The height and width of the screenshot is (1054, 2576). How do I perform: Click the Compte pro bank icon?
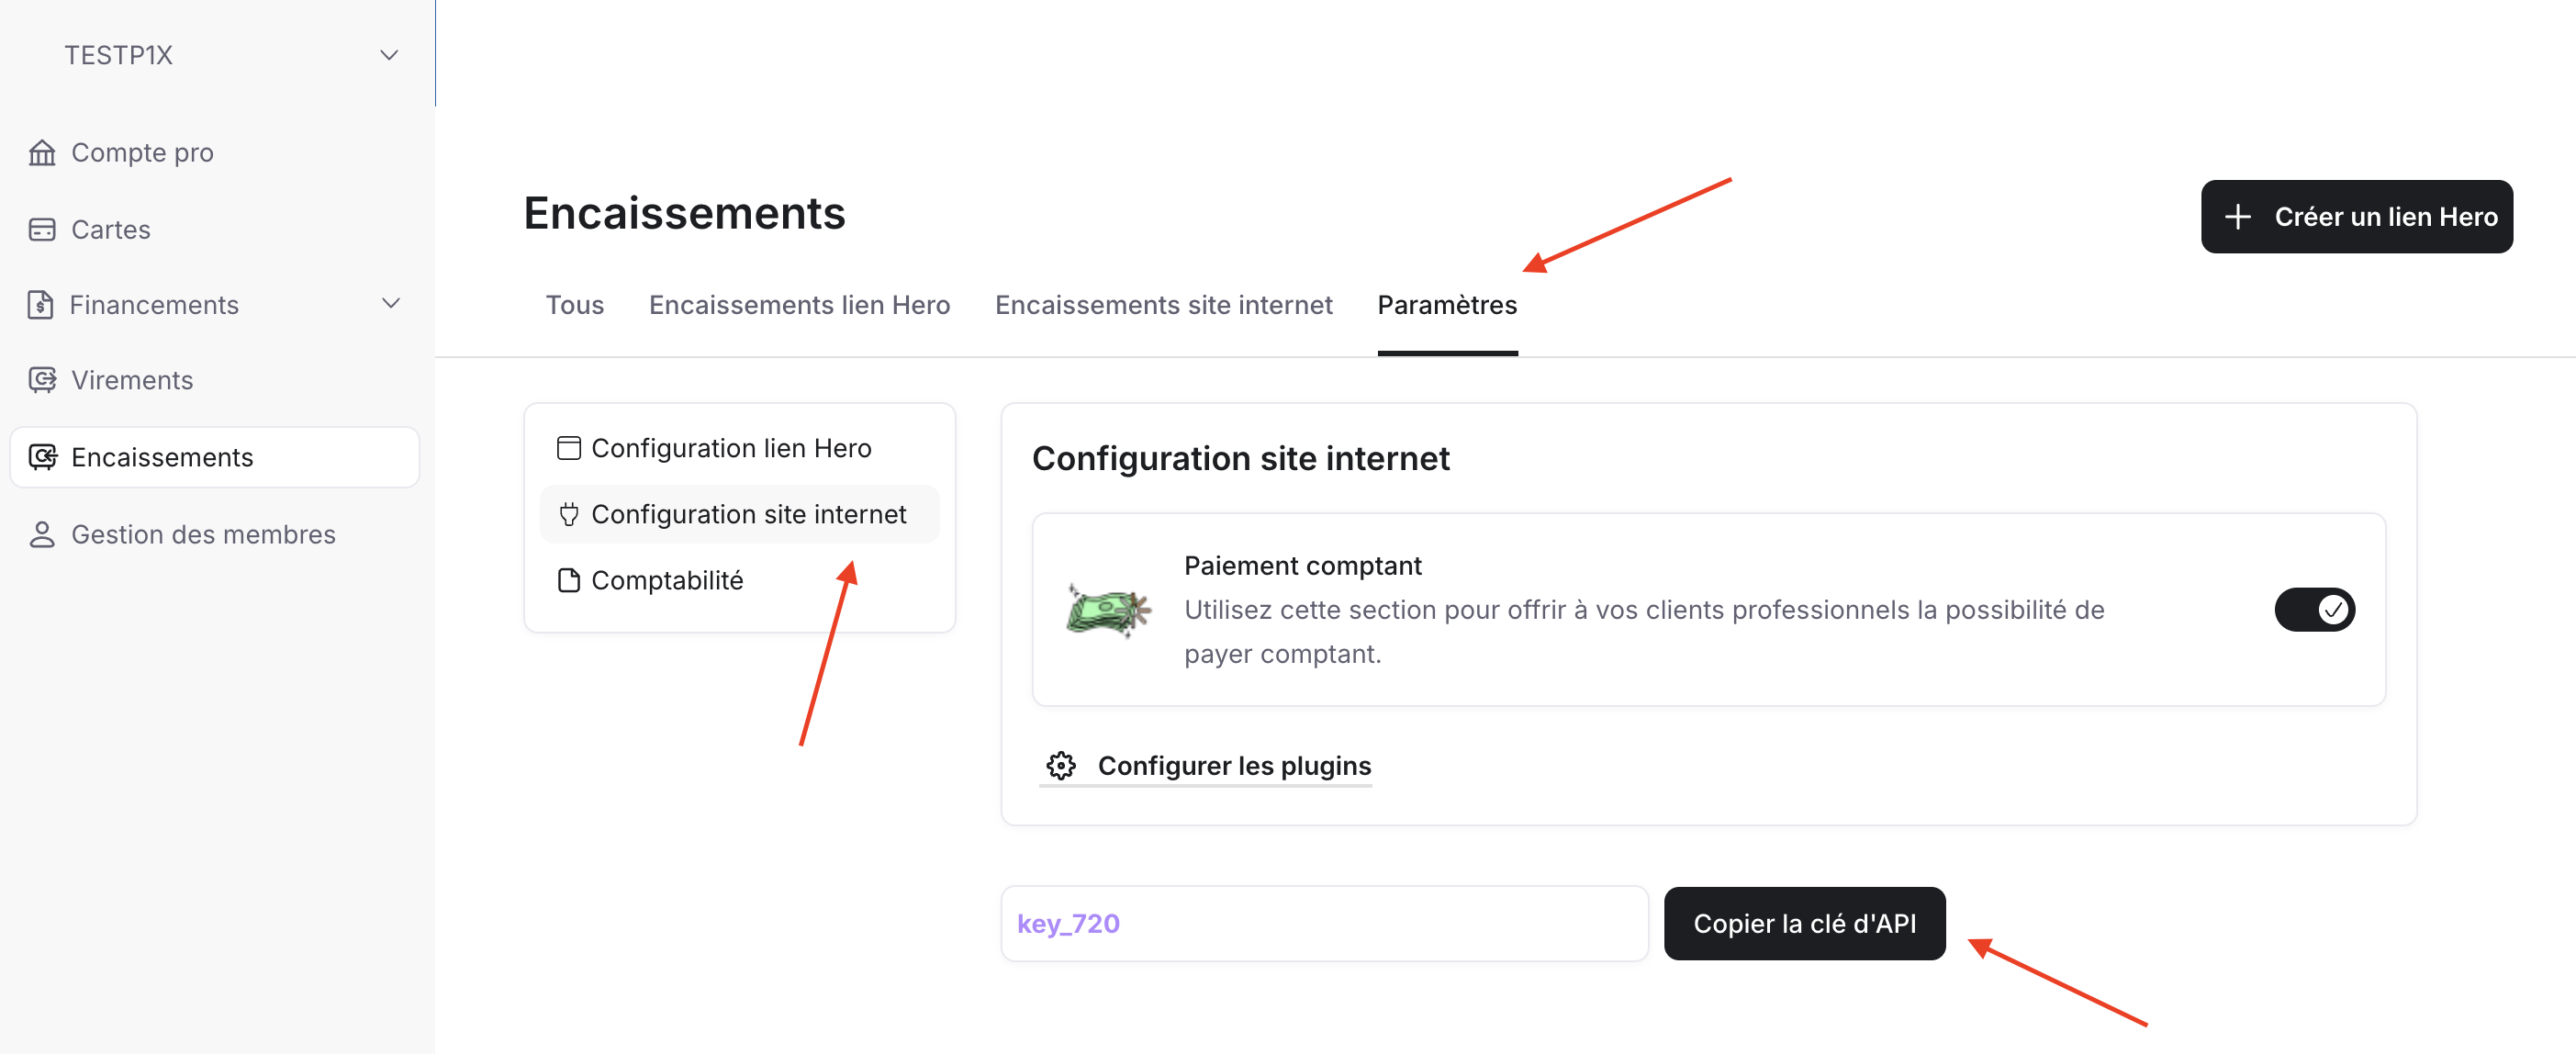[x=42, y=152]
